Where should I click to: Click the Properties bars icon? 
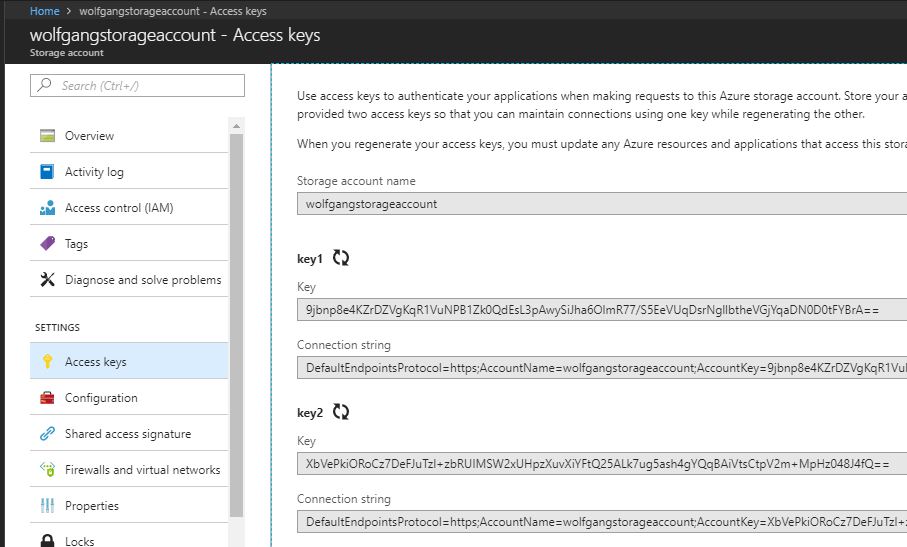tap(47, 506)
